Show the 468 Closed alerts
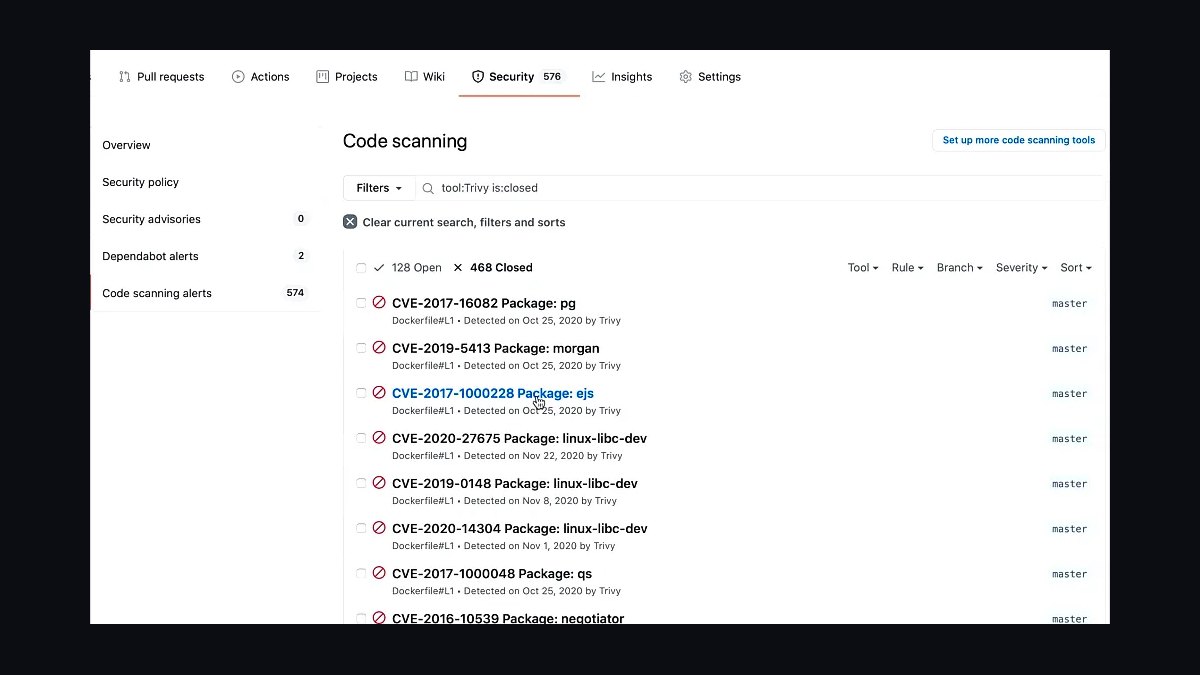1200x675 pixels. tap(493, 268)
